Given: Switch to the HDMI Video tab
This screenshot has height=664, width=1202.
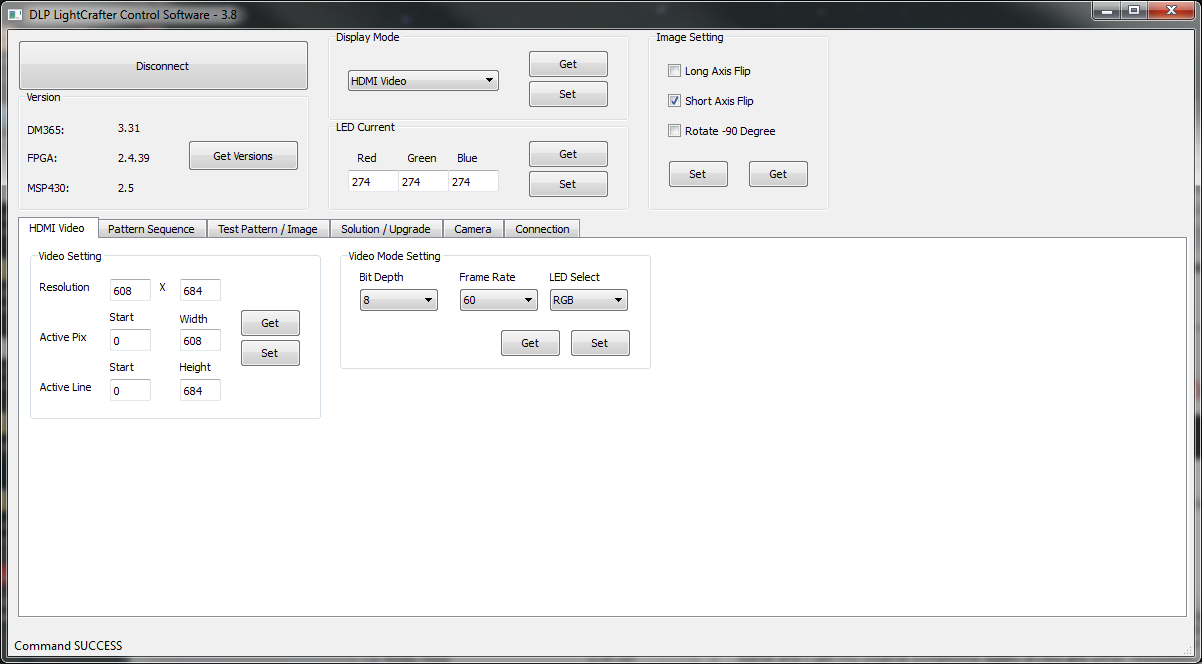Looking at the screenshot, I should (x=57, y=228).
